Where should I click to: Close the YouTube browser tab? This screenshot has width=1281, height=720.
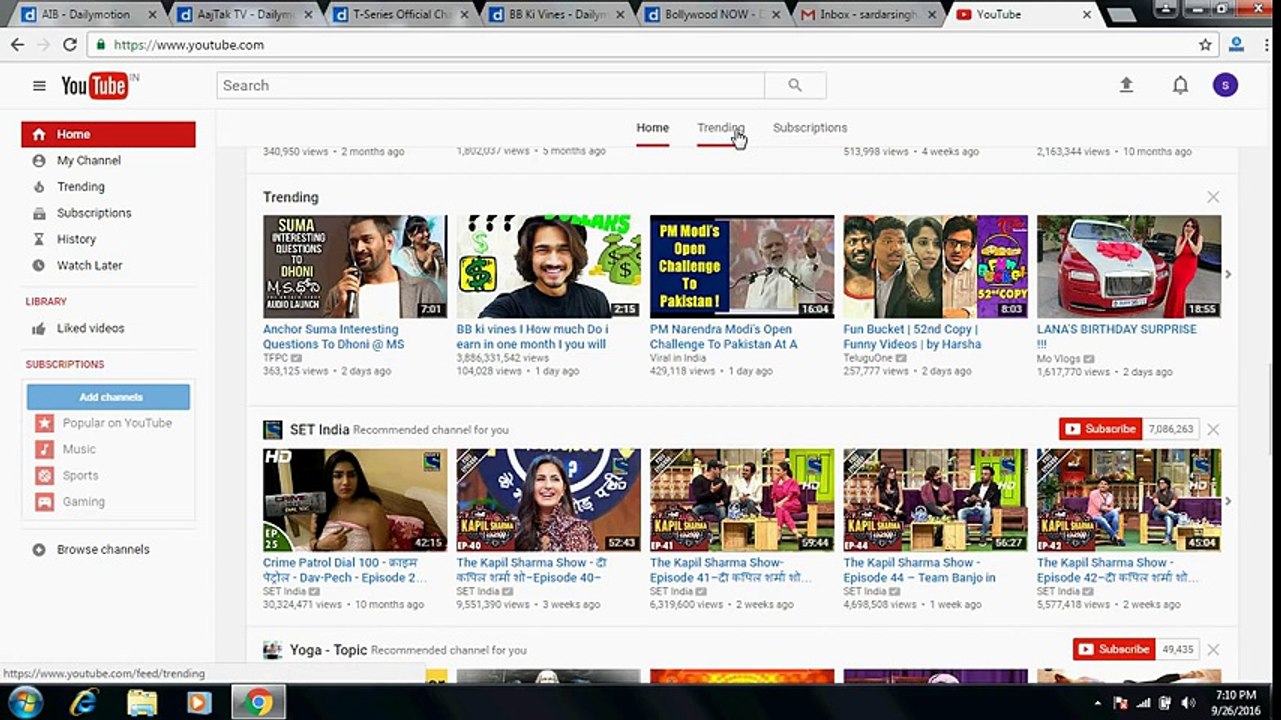click(1087, 14)
